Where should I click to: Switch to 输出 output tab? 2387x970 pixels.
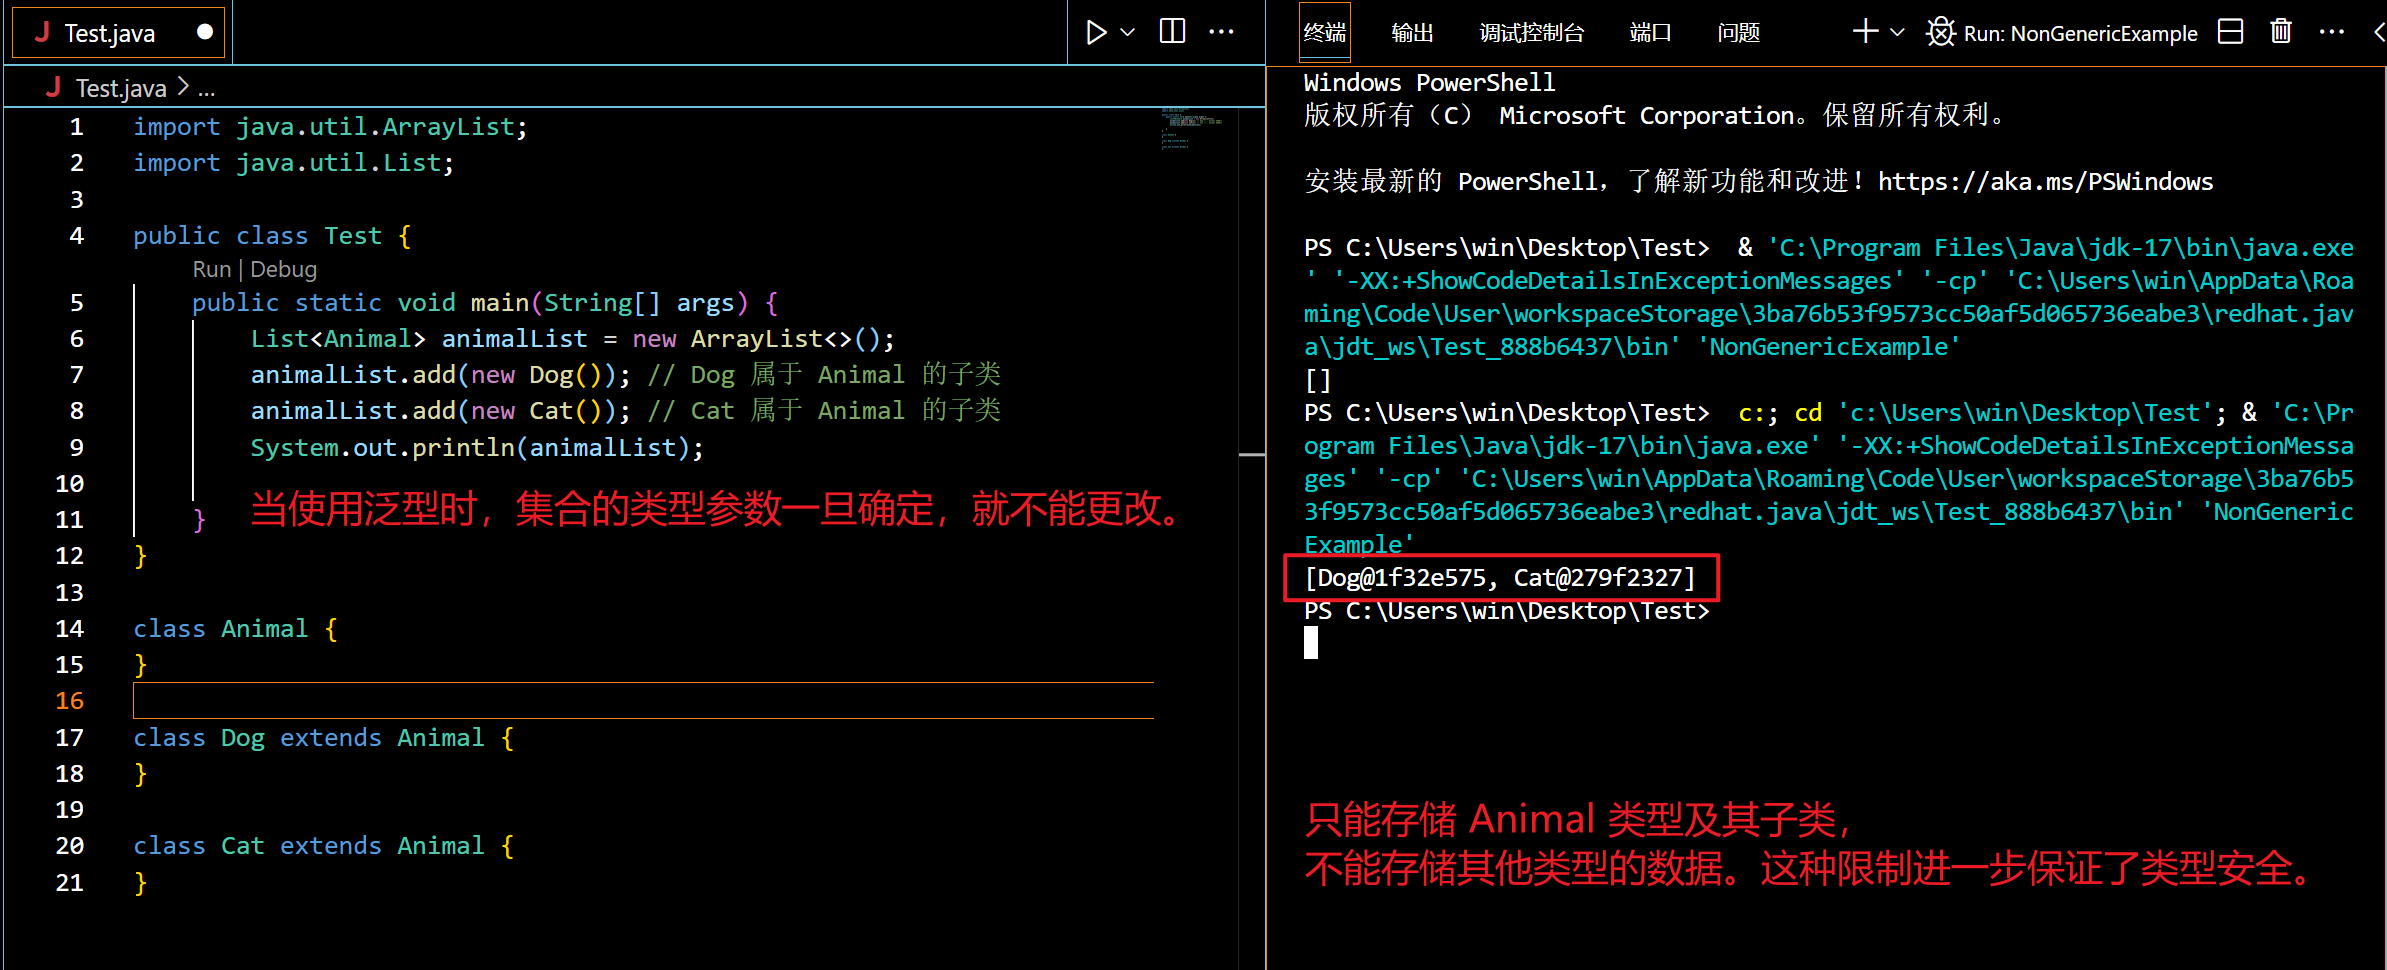pyautogui.click(x=1412, y=33)
